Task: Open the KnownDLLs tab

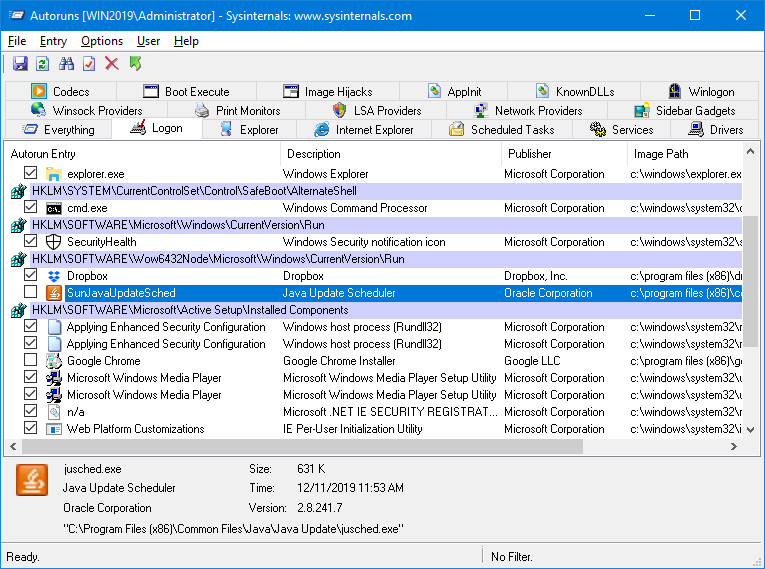Action: [x=575, y=92]
